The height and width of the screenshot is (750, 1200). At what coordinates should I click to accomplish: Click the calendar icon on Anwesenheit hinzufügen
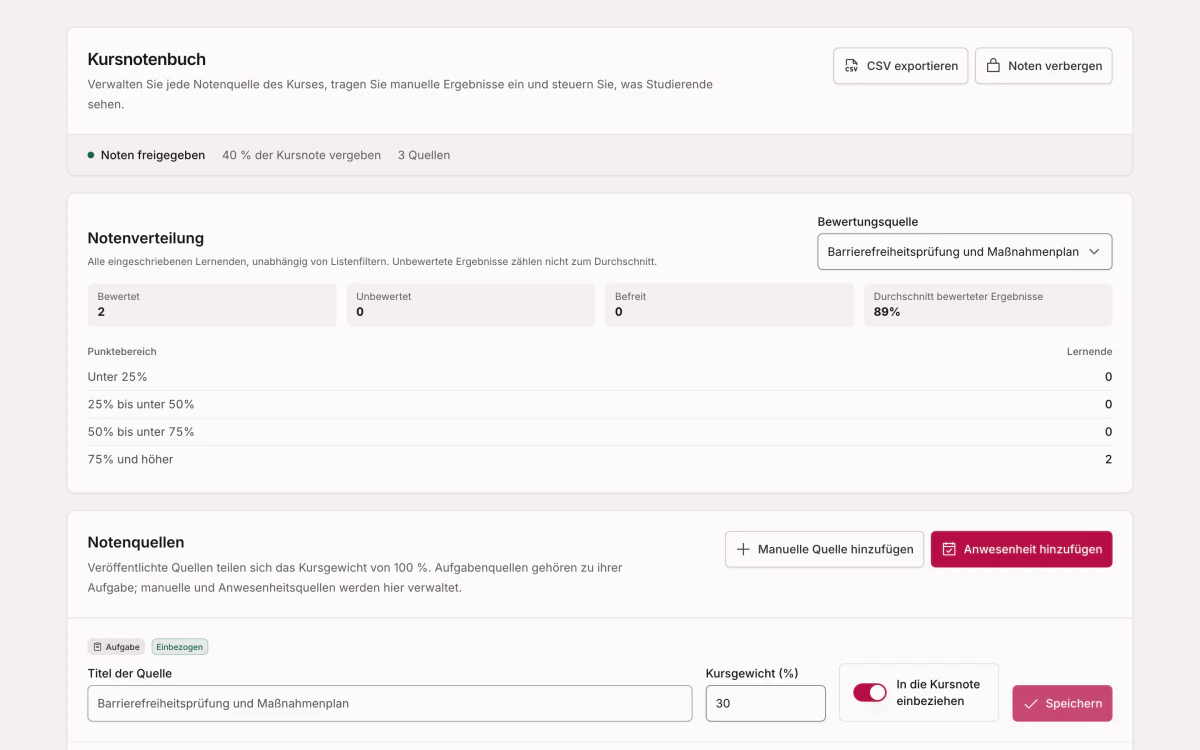pyautogui.click(x=949, y=549)
